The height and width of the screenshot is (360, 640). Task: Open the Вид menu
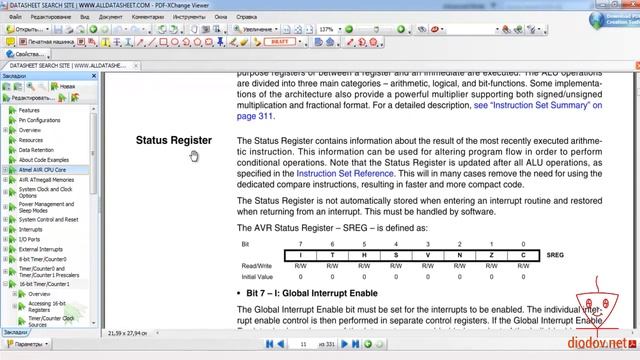[84, 17]
